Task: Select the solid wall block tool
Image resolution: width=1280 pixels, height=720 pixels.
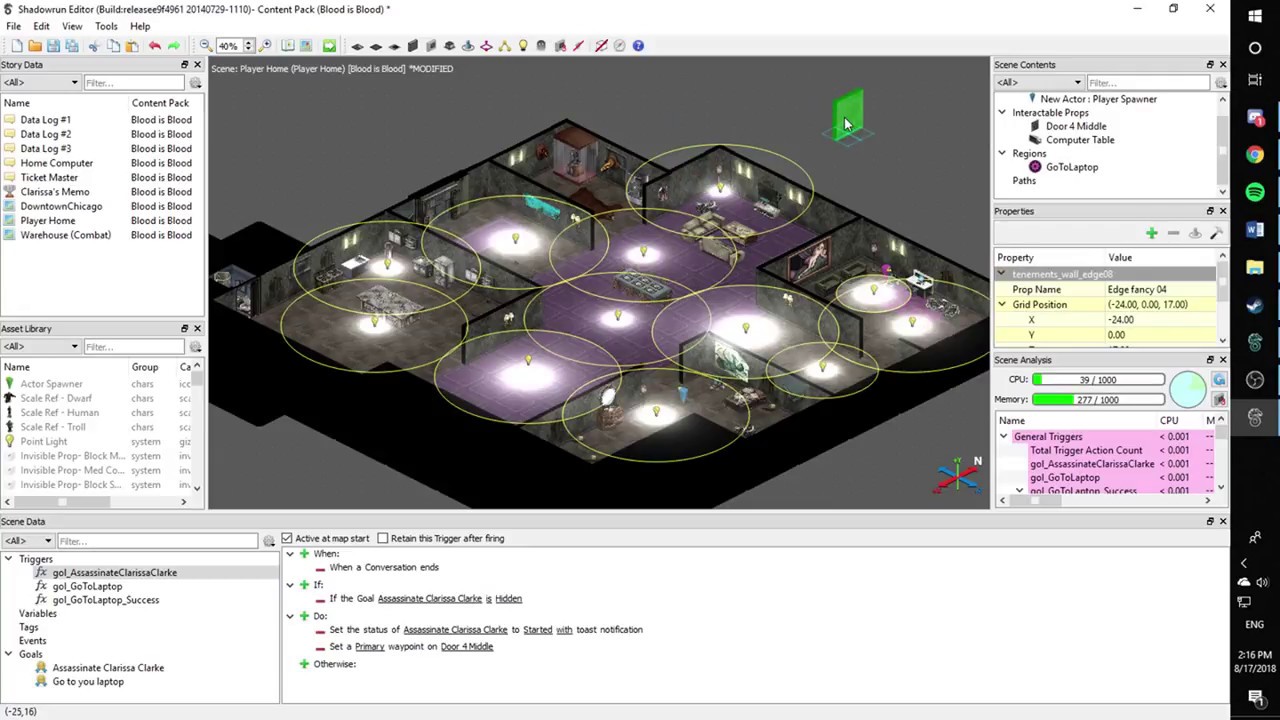Action: coord(412,46)
